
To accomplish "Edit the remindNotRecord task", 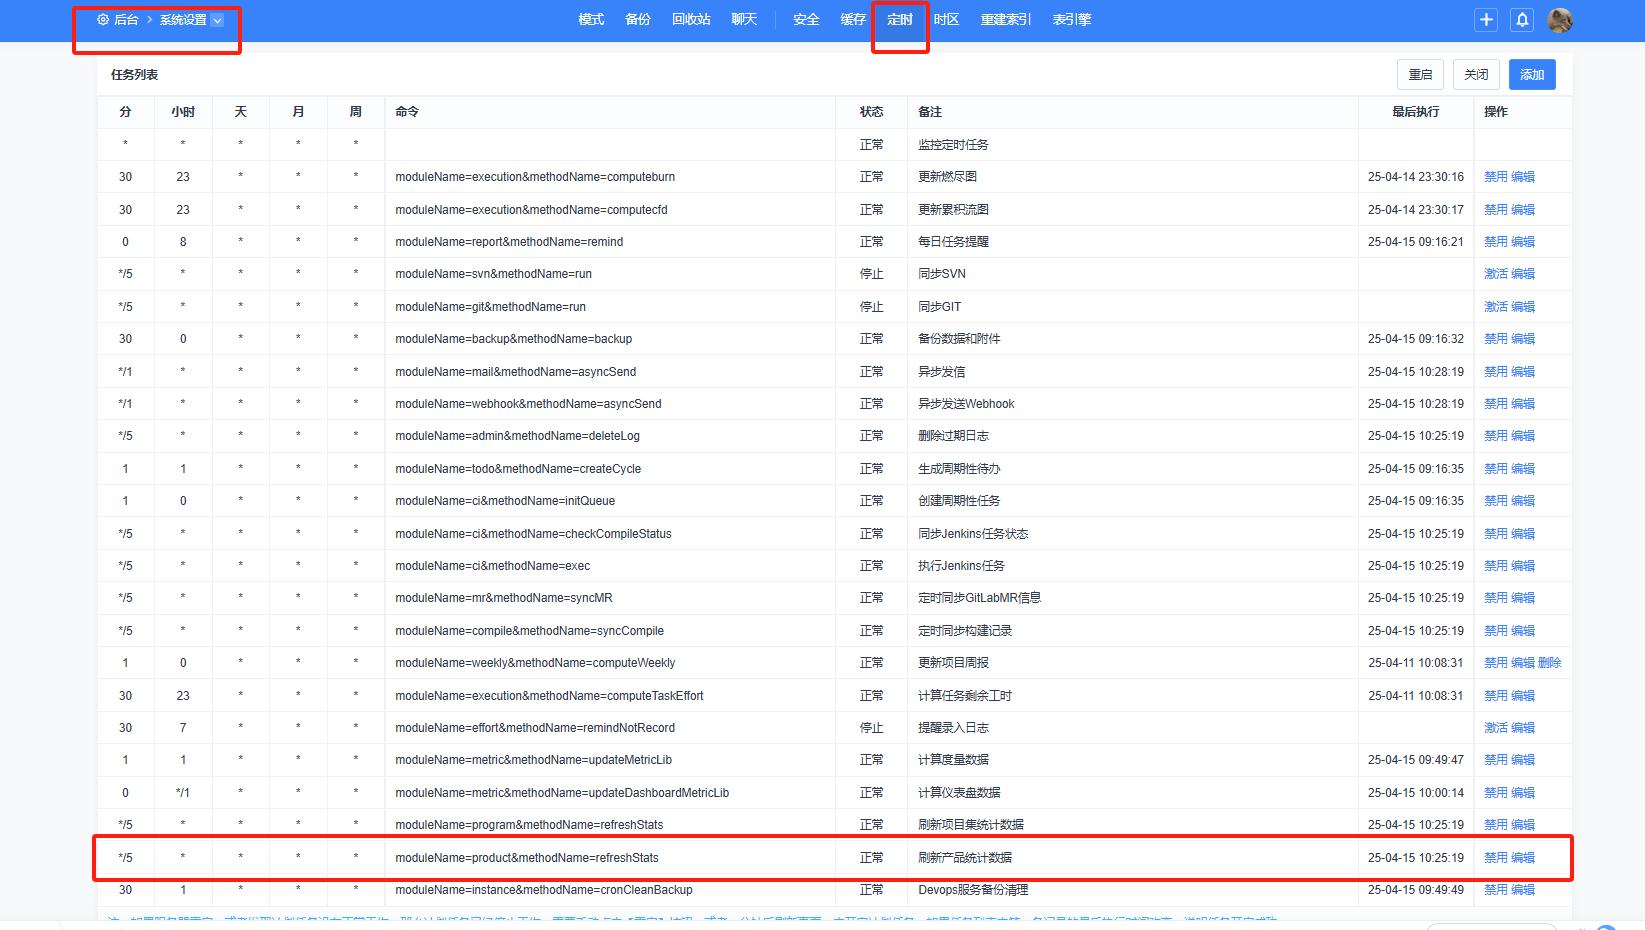I will [x=1523, y=728].
